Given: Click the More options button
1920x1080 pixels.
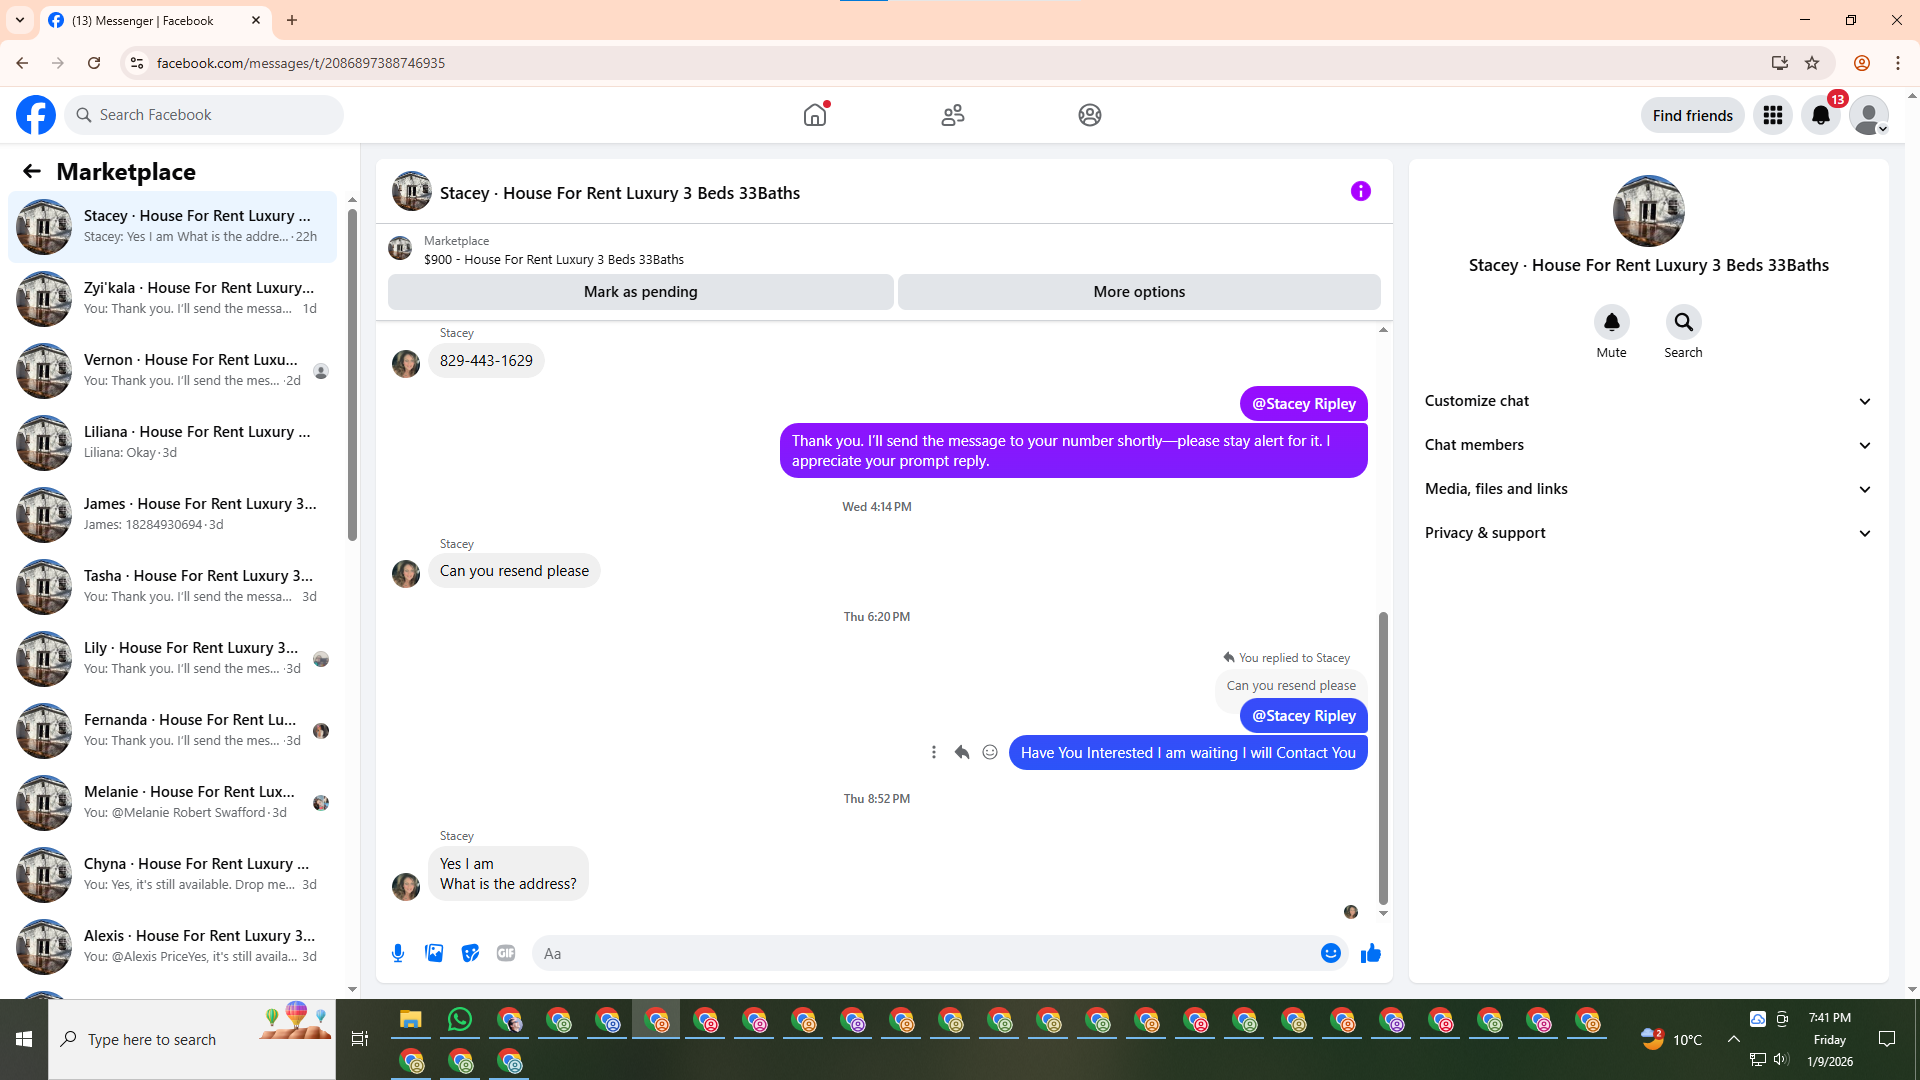Looking at the screenshot, I should 1139,292.
